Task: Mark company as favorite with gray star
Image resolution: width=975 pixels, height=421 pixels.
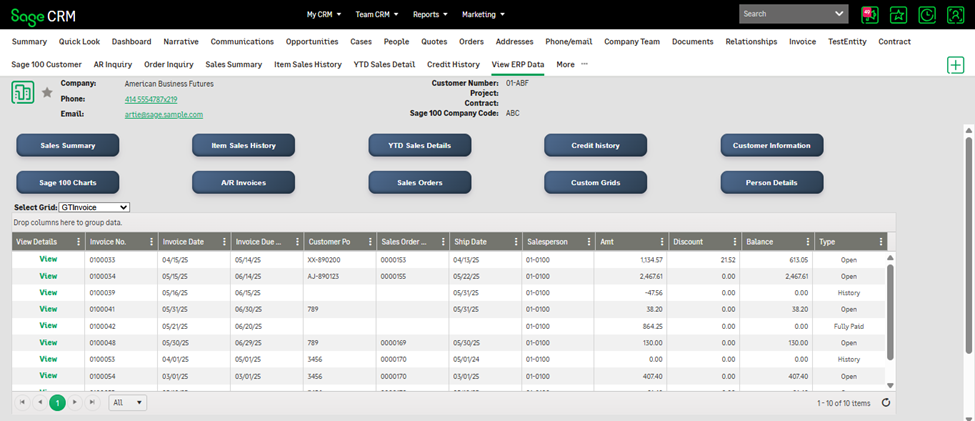Action: [x=47, y=93]
